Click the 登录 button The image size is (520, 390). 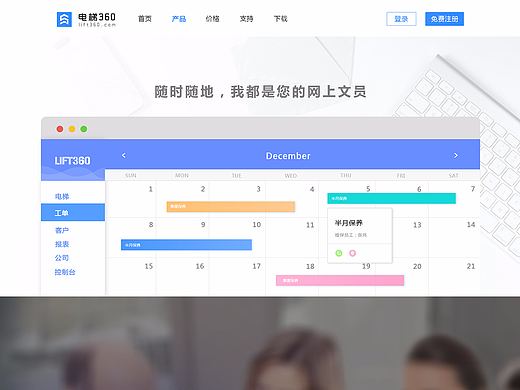click(401, 19)
